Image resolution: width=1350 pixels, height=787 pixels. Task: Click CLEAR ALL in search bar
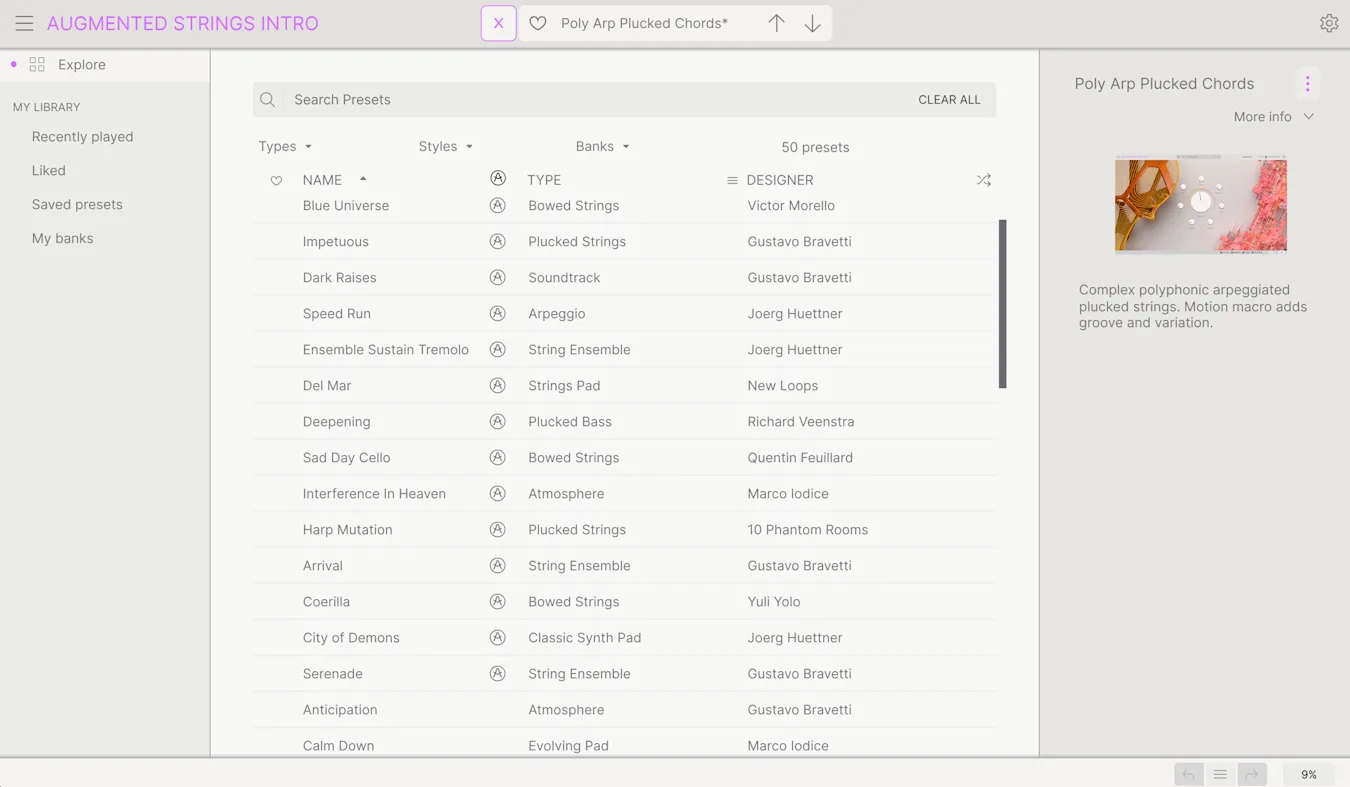point(949,100)
